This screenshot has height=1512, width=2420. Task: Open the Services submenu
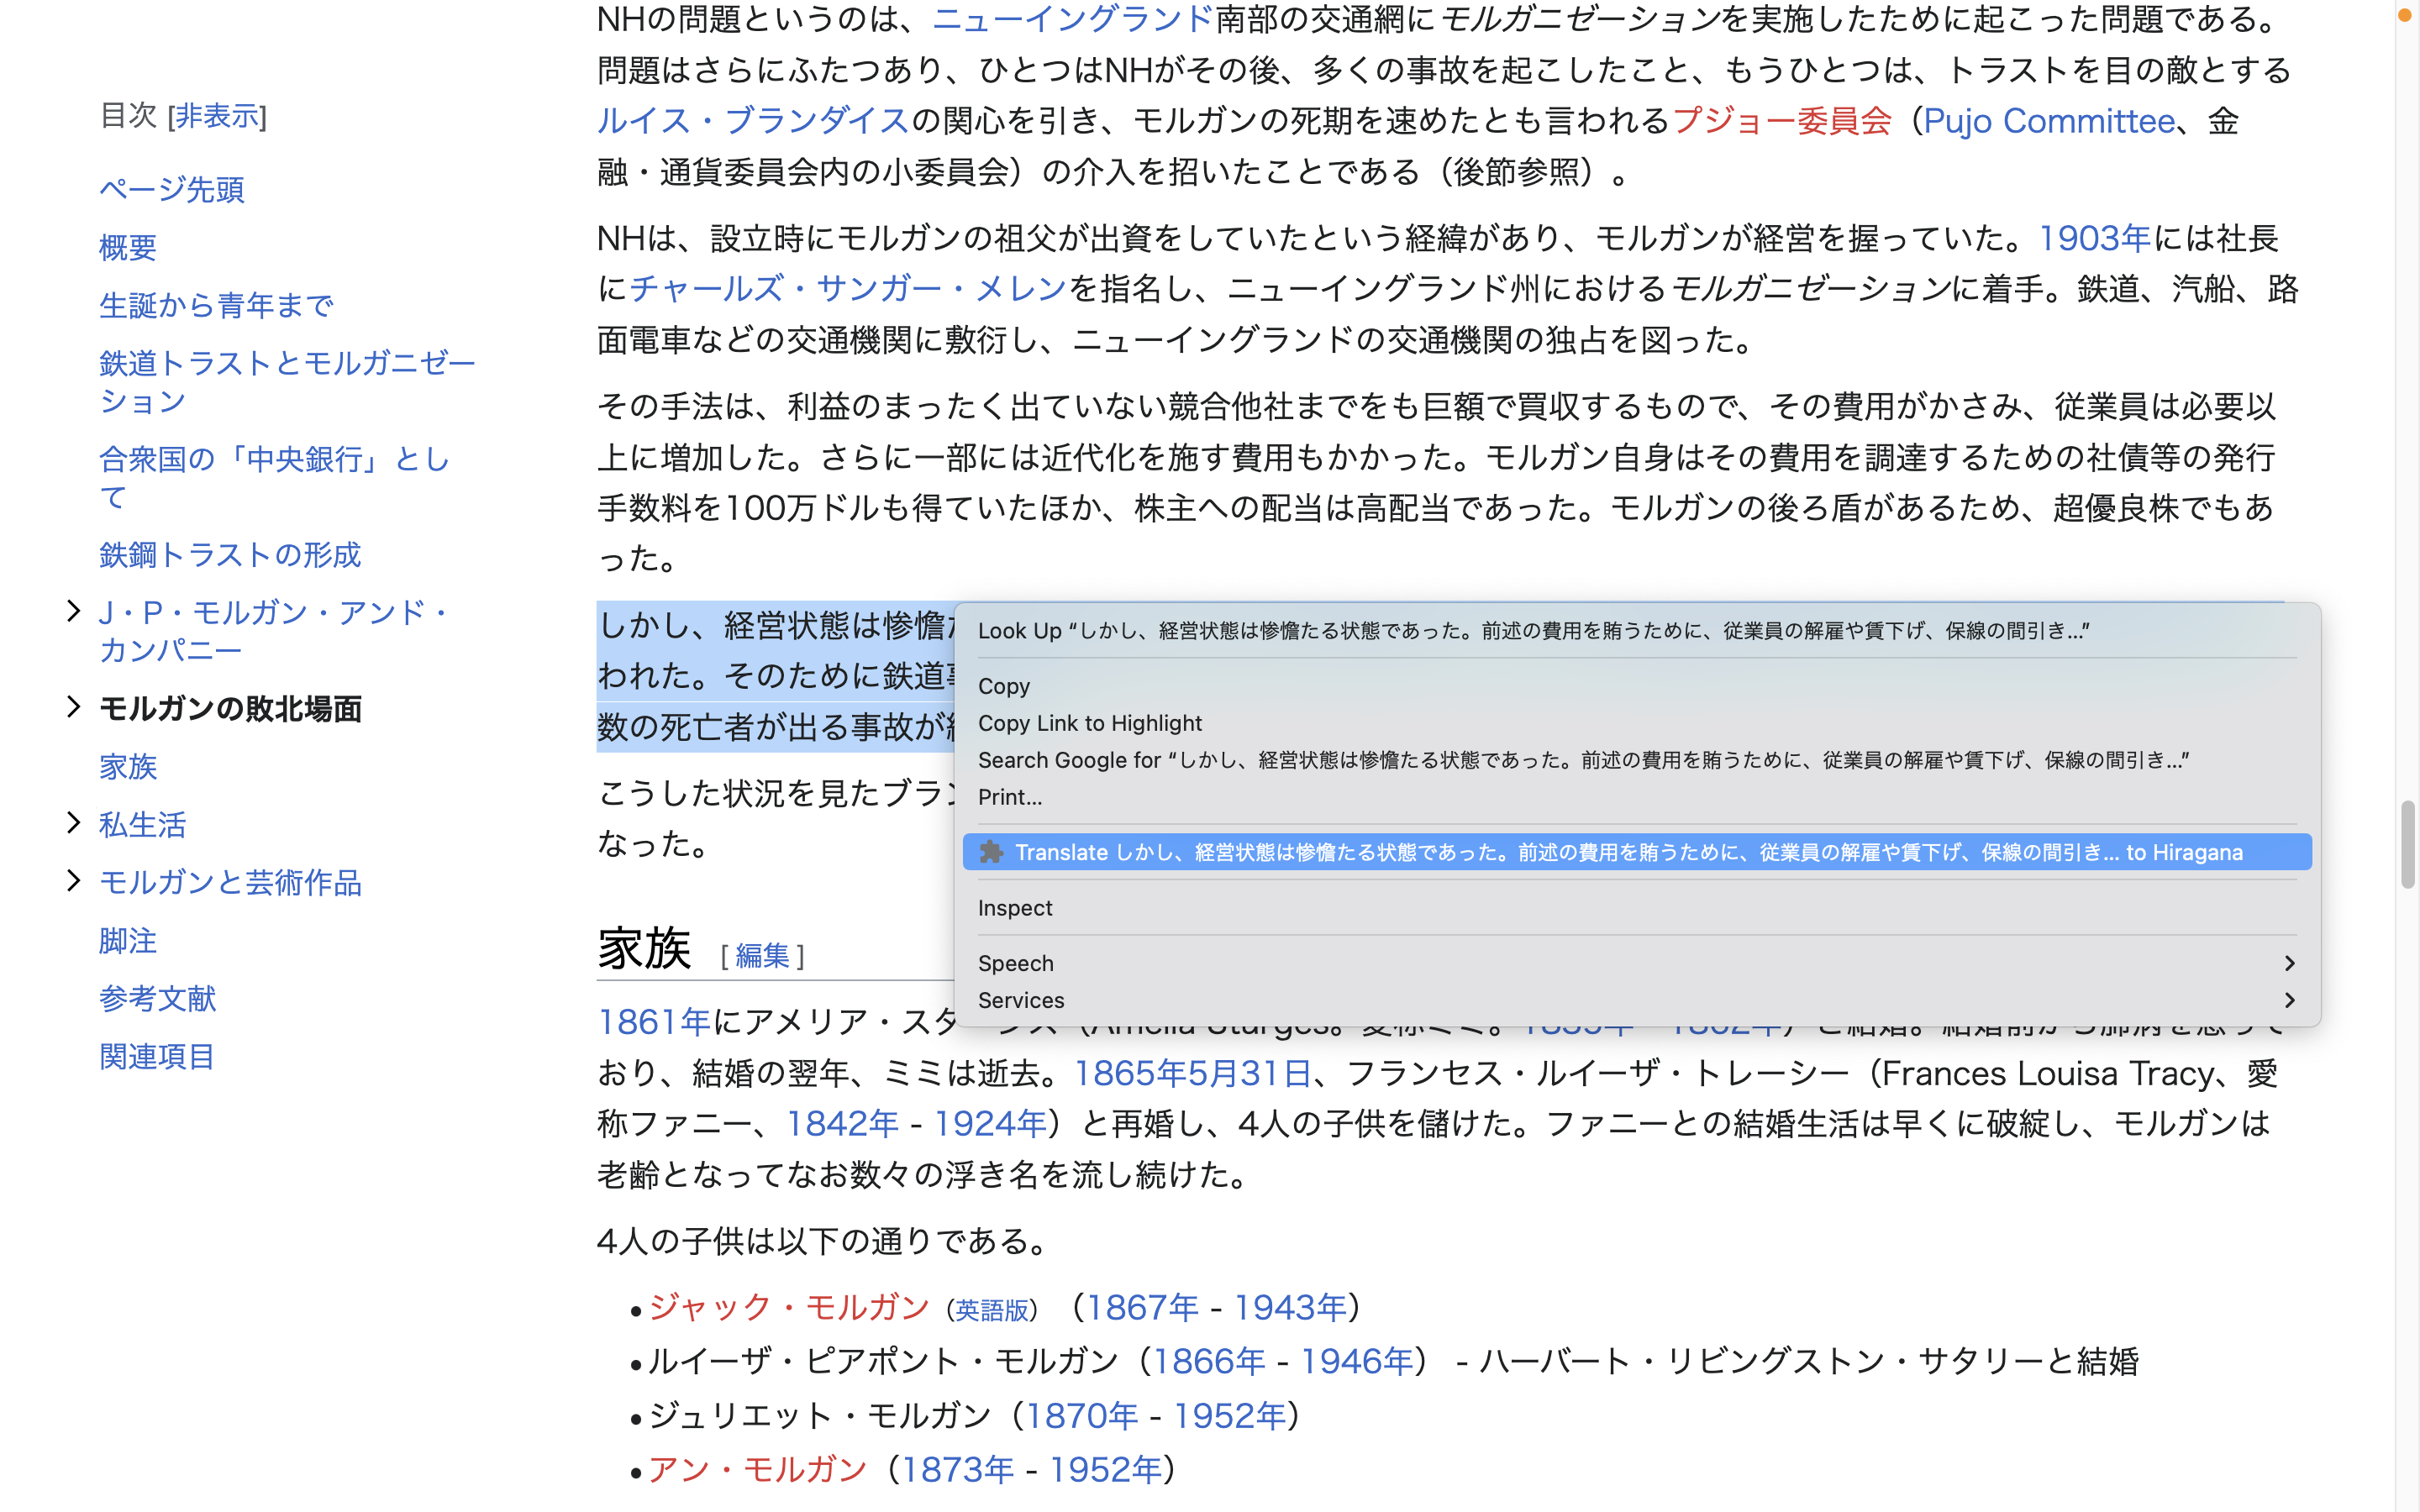coord(1020,1000)
